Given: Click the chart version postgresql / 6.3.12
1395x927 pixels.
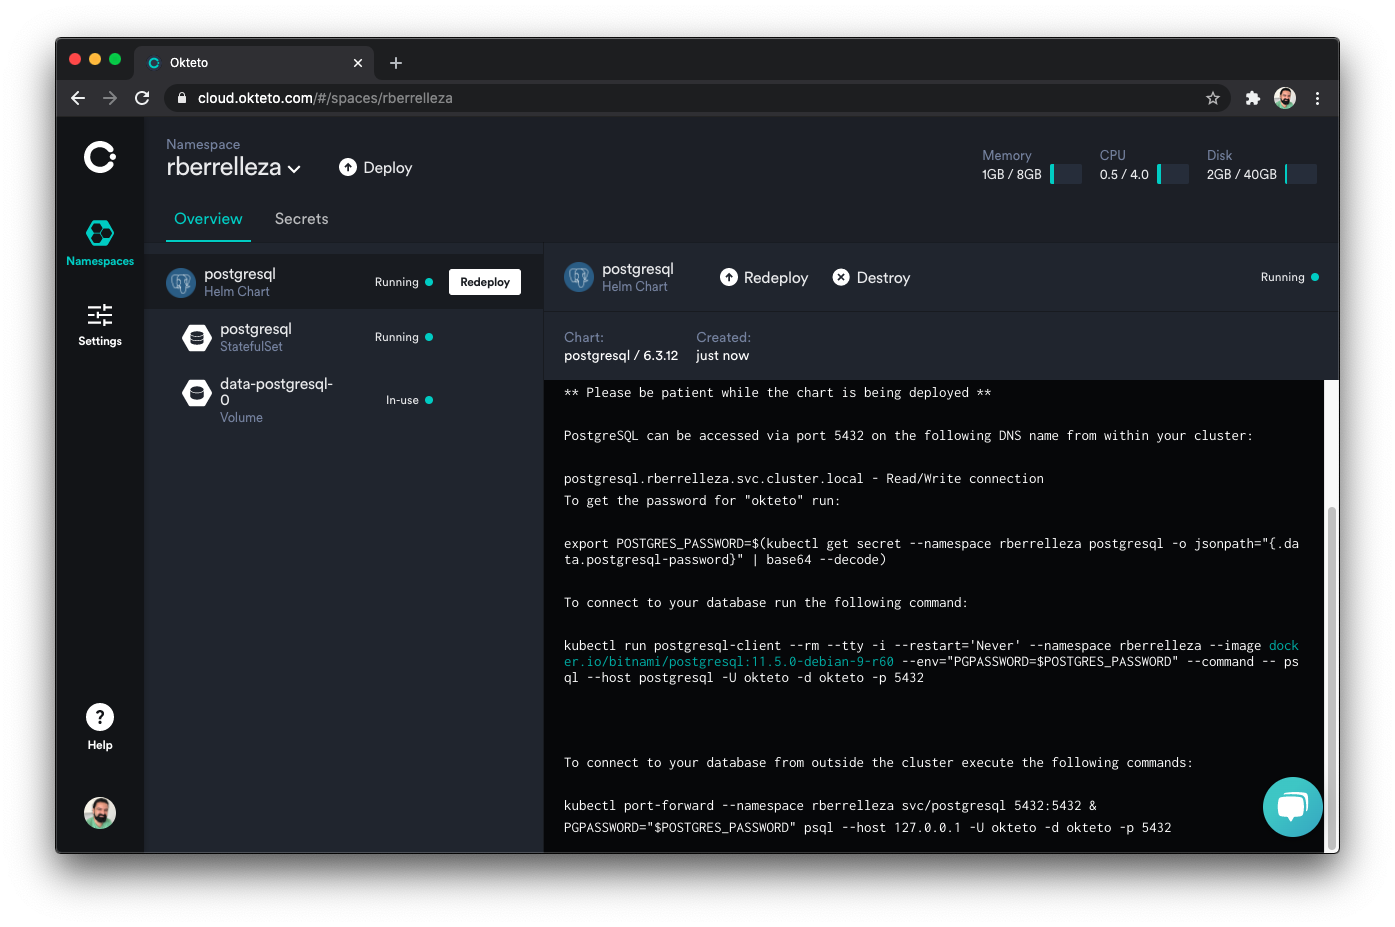Looking at the screenshot, I should [x=621, y=356].
